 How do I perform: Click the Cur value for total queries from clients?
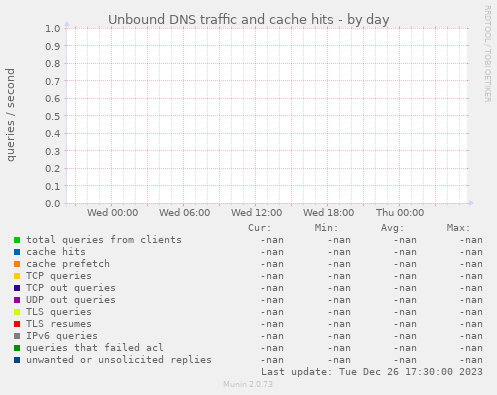pyautogui.click(x=272, y=240)
